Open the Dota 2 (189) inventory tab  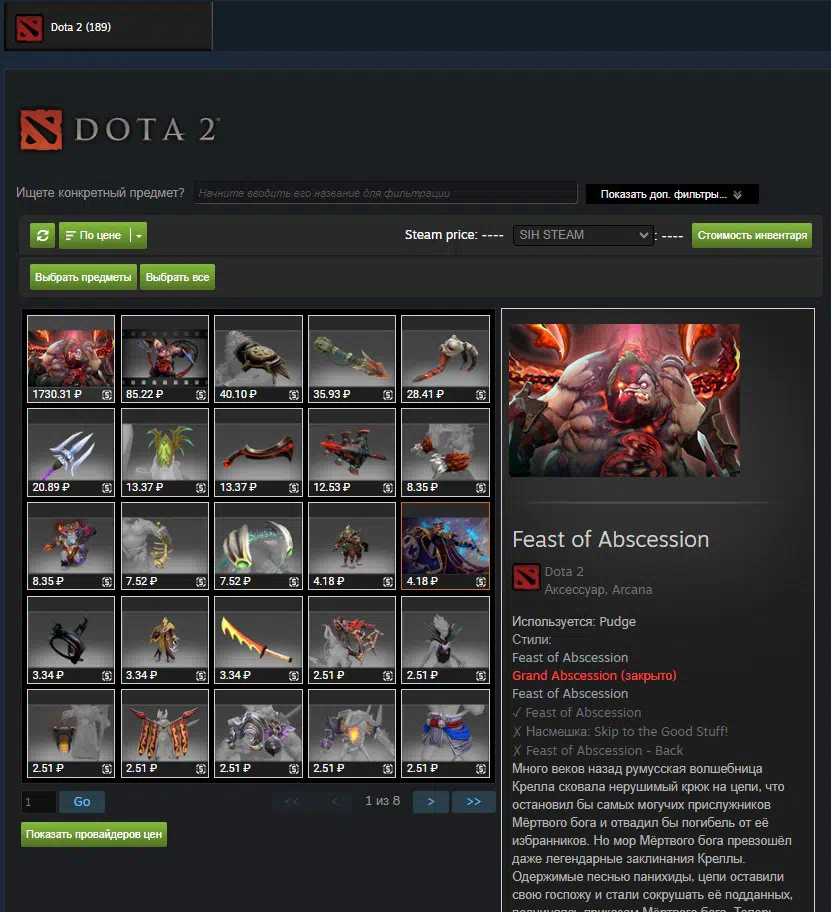tap(108, 27)
